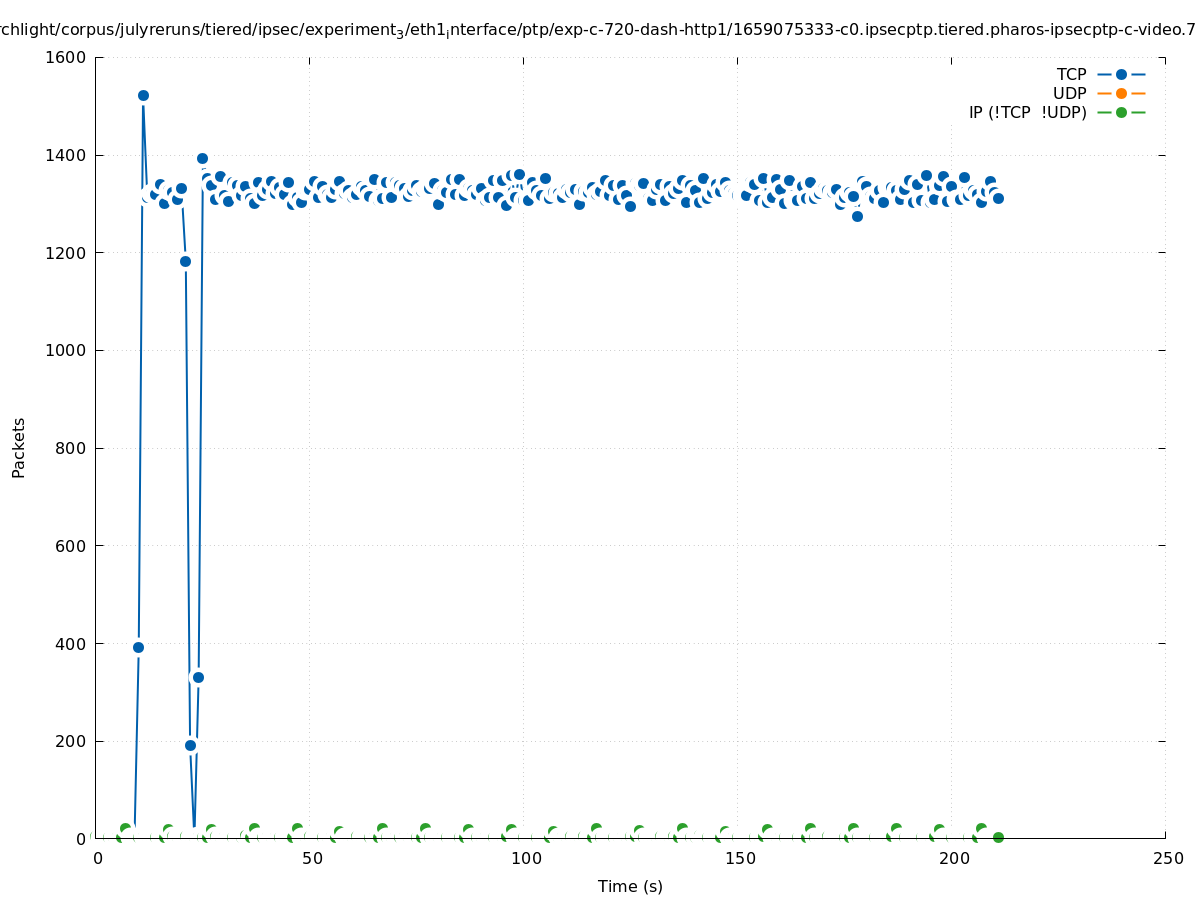Click the 100 x-axis tick label
This screenshot has width=1197, height=900.
pyautogui.click(x=525, y=858)
